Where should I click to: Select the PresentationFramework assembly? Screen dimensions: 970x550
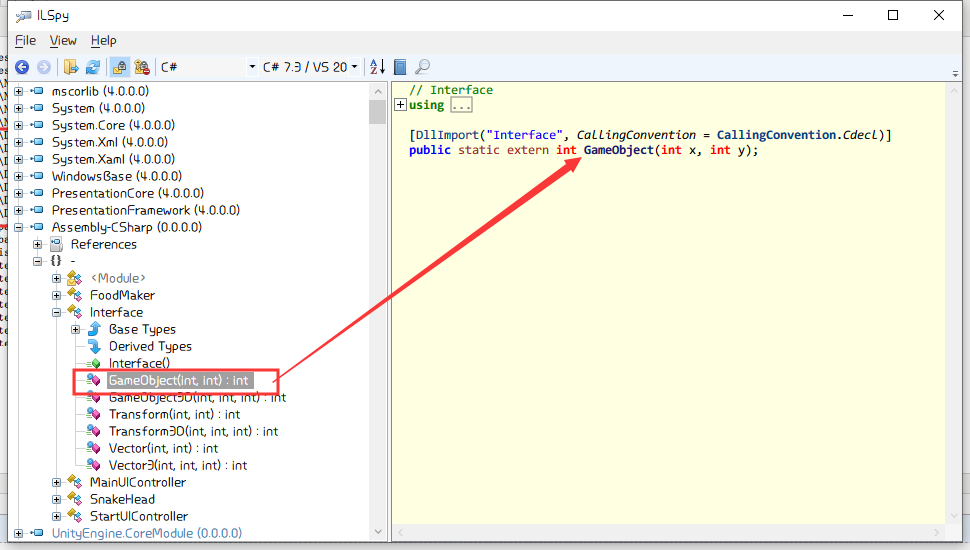(x=145, y=210)
